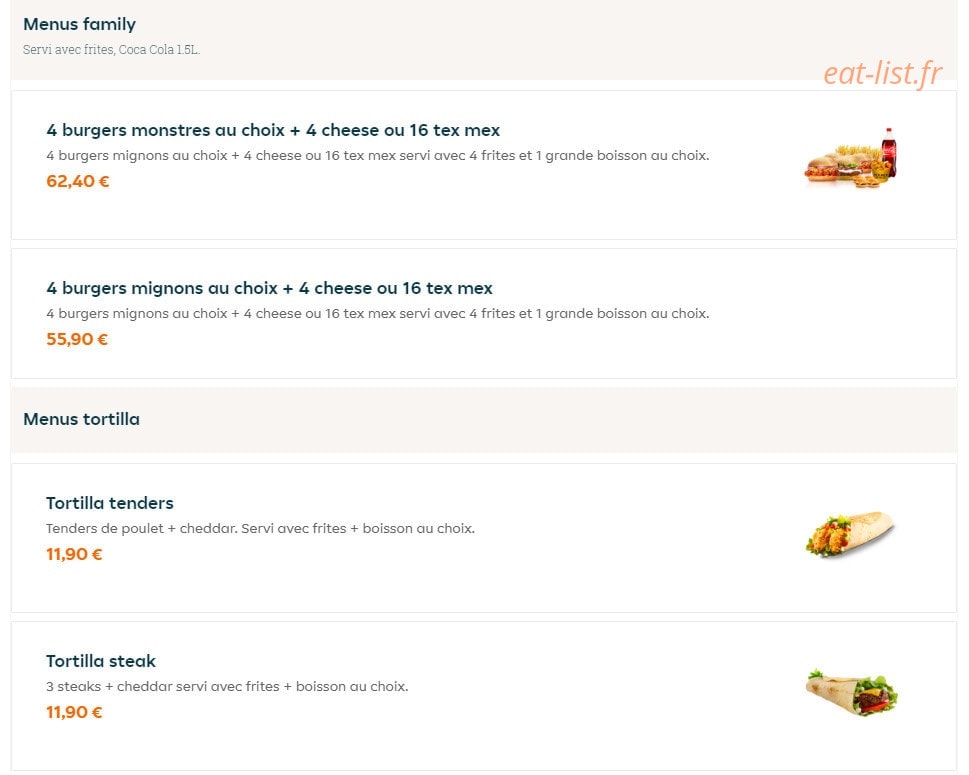This screenshot has width=969, height=775.
Task: Click the burgers mignons menu description
Action: [378, 314]
